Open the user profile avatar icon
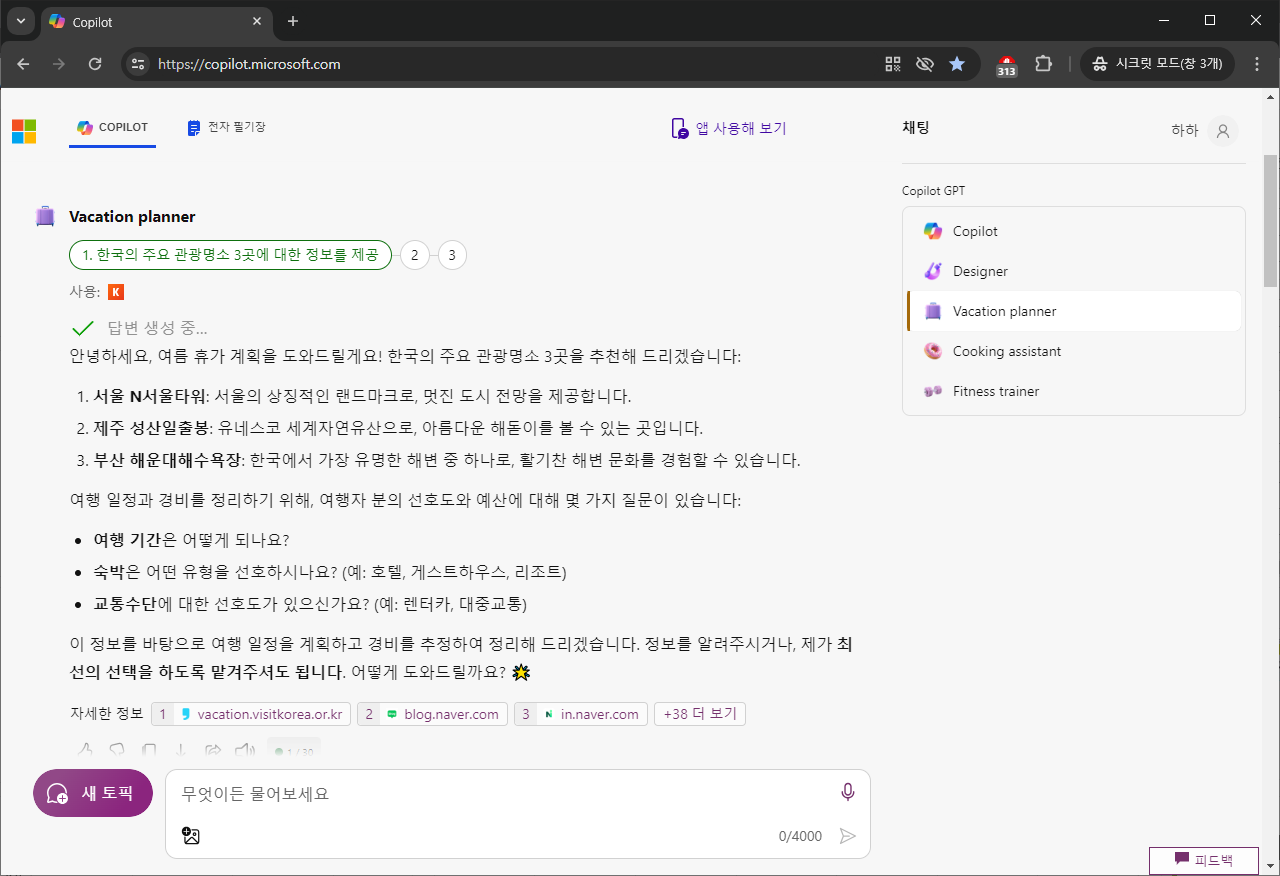The width and height of the screenshot is (1280, 876). pyautogui.click(x=1222, y=131)
